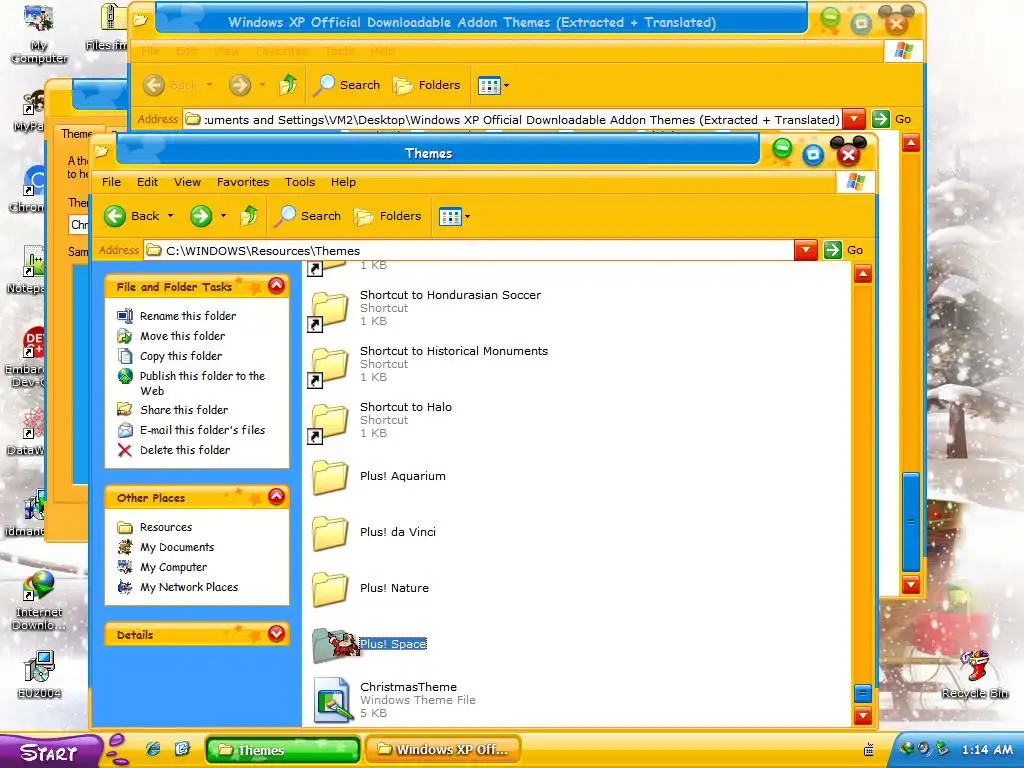Click scrollbar thumb in Themes file list
The height and width of the screenshot is (768, 1024).
(x=863, y=693)
